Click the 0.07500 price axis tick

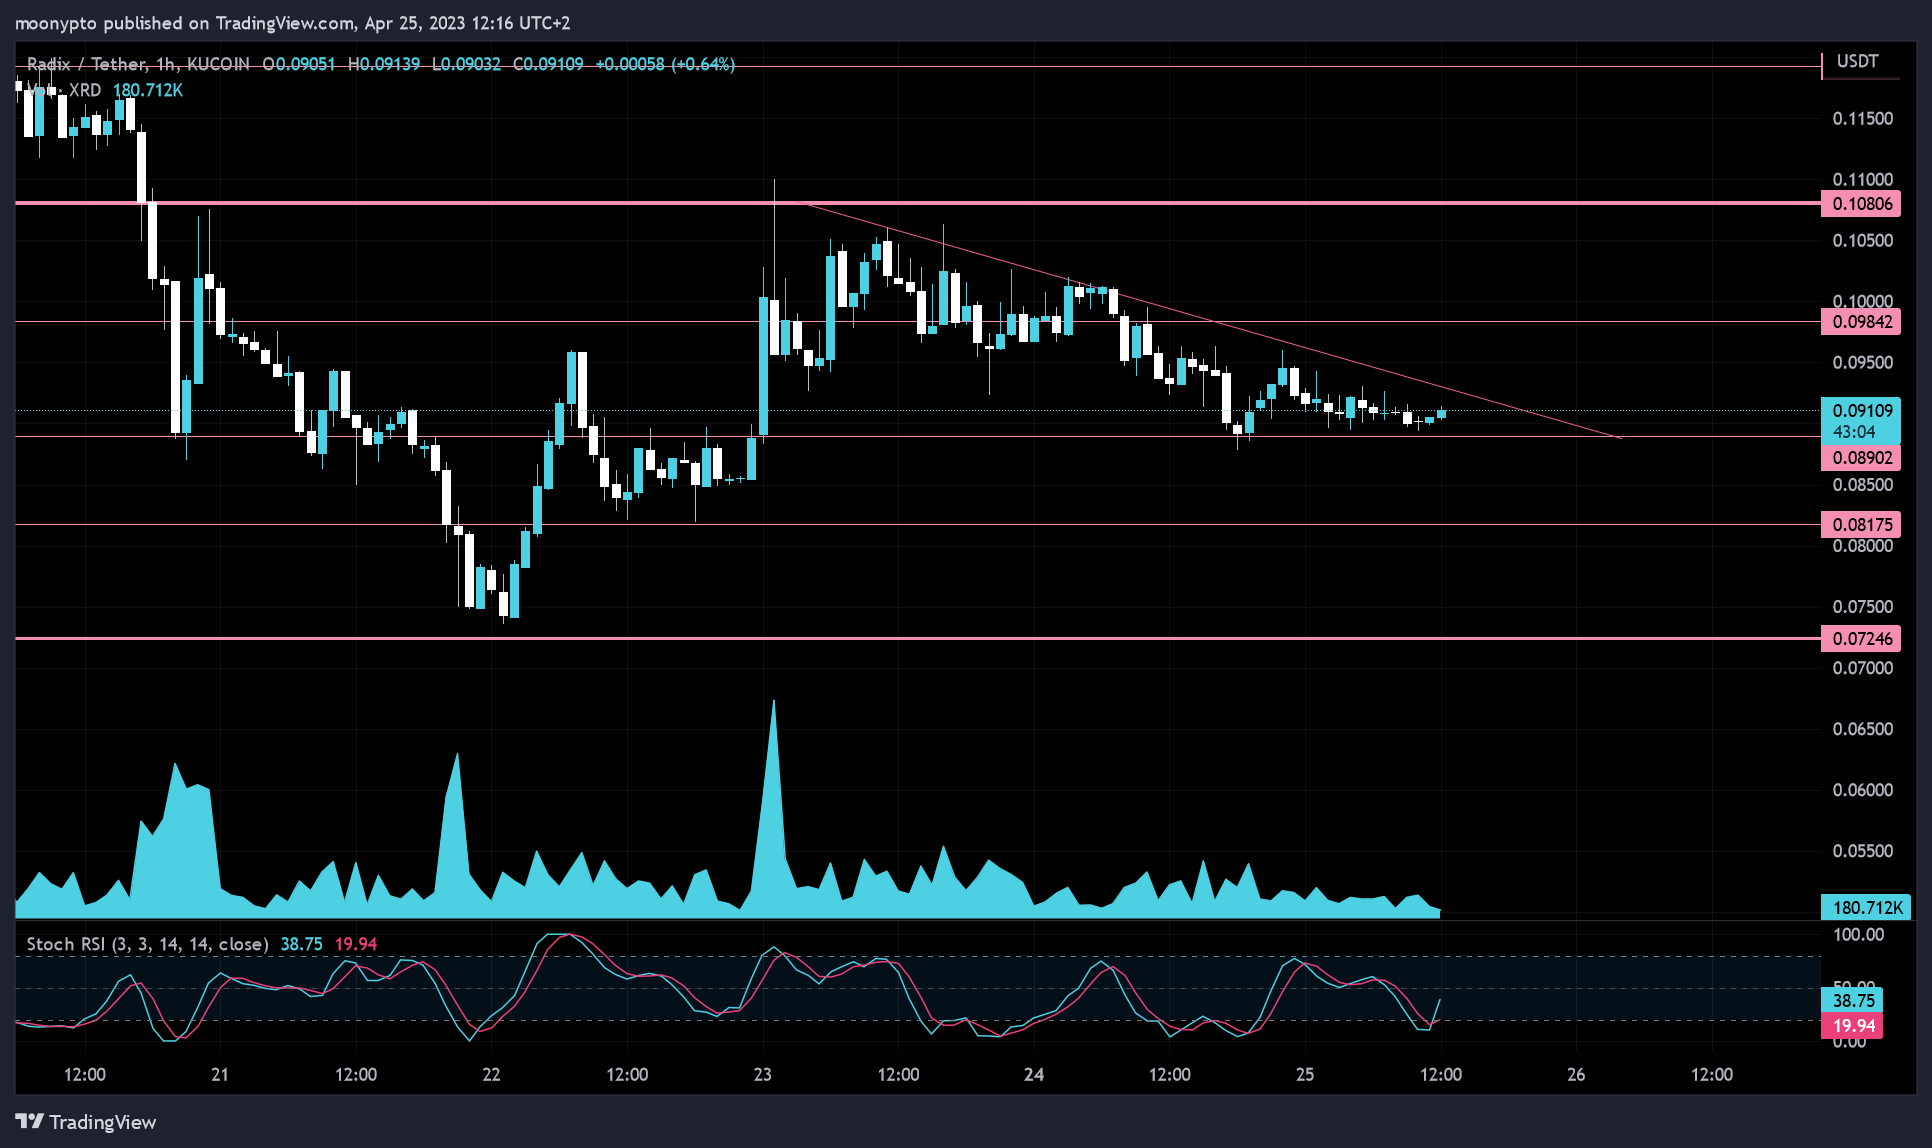point(1863,606)
